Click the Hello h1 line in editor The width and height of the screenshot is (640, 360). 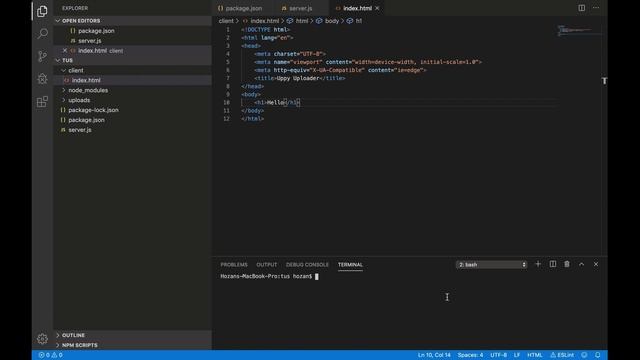(x=277, y=102)
